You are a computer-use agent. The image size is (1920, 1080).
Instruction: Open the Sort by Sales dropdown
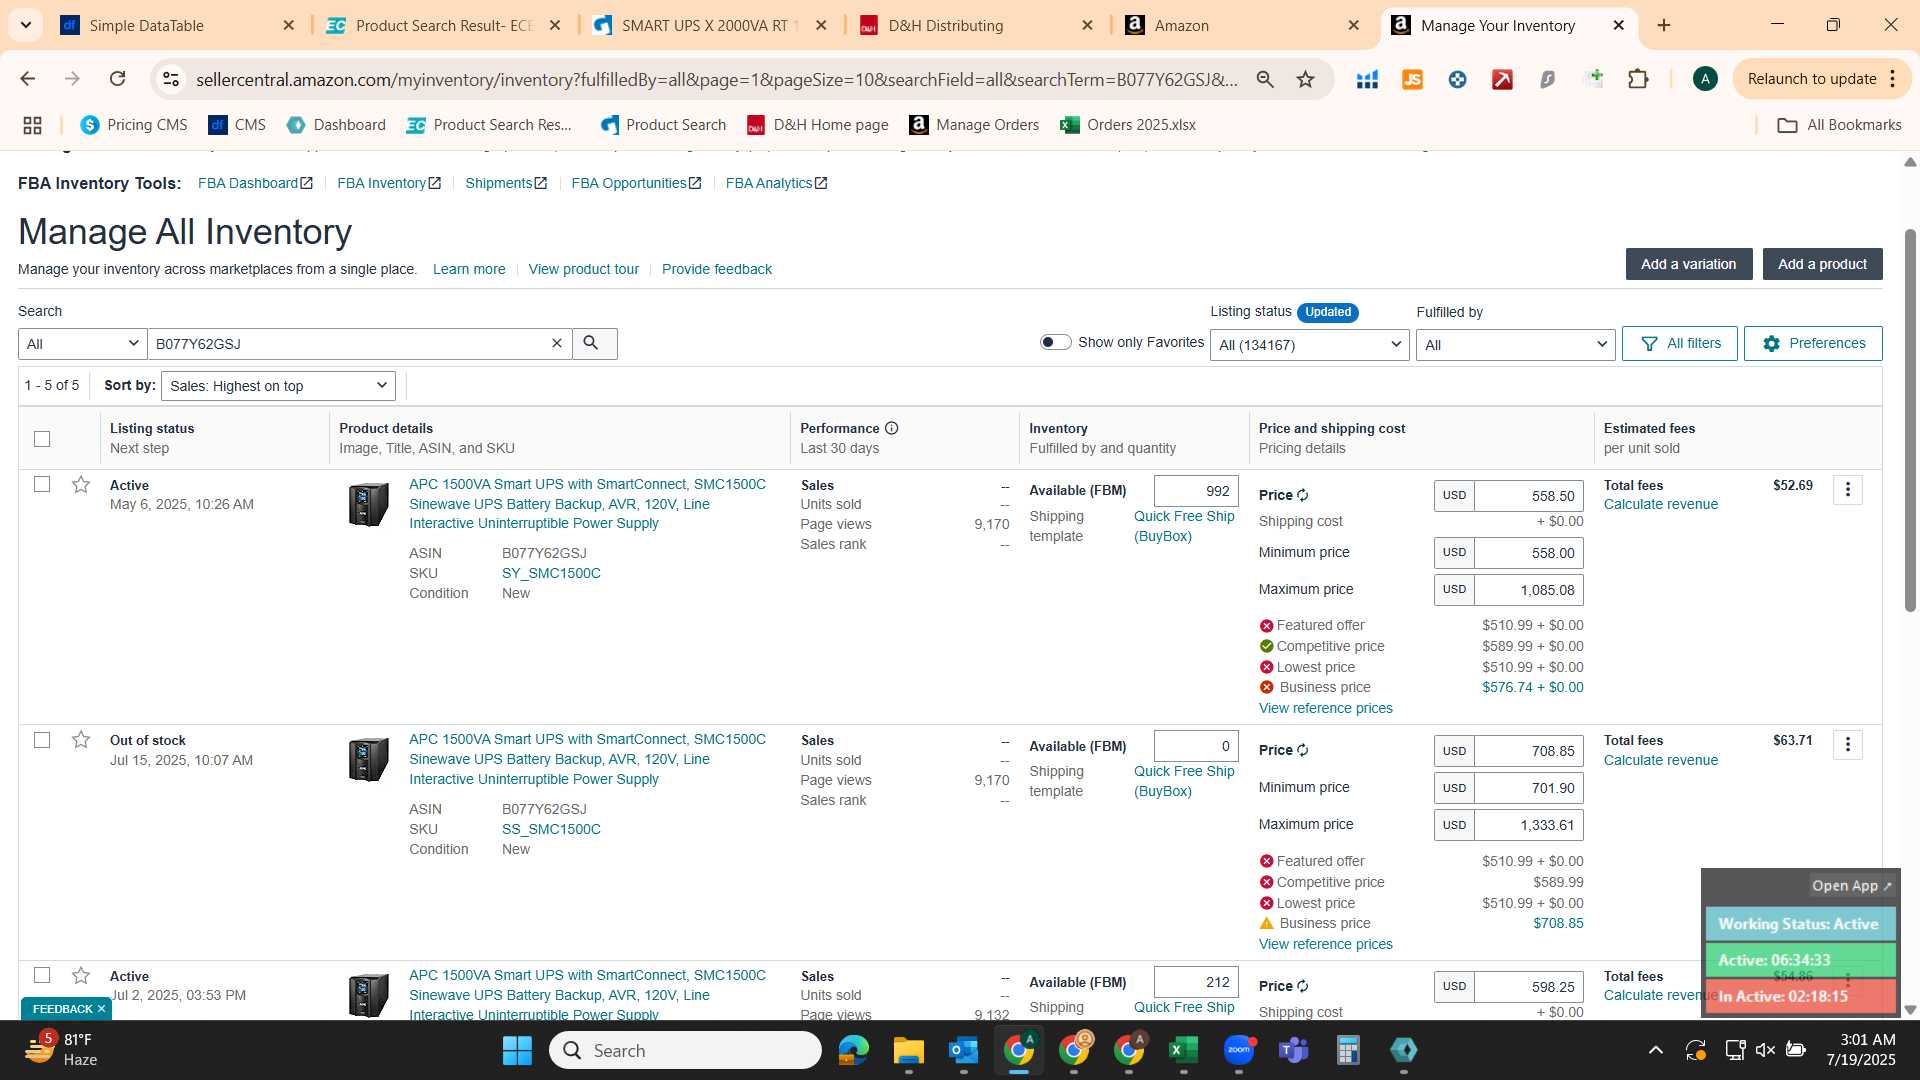[278, 386]
